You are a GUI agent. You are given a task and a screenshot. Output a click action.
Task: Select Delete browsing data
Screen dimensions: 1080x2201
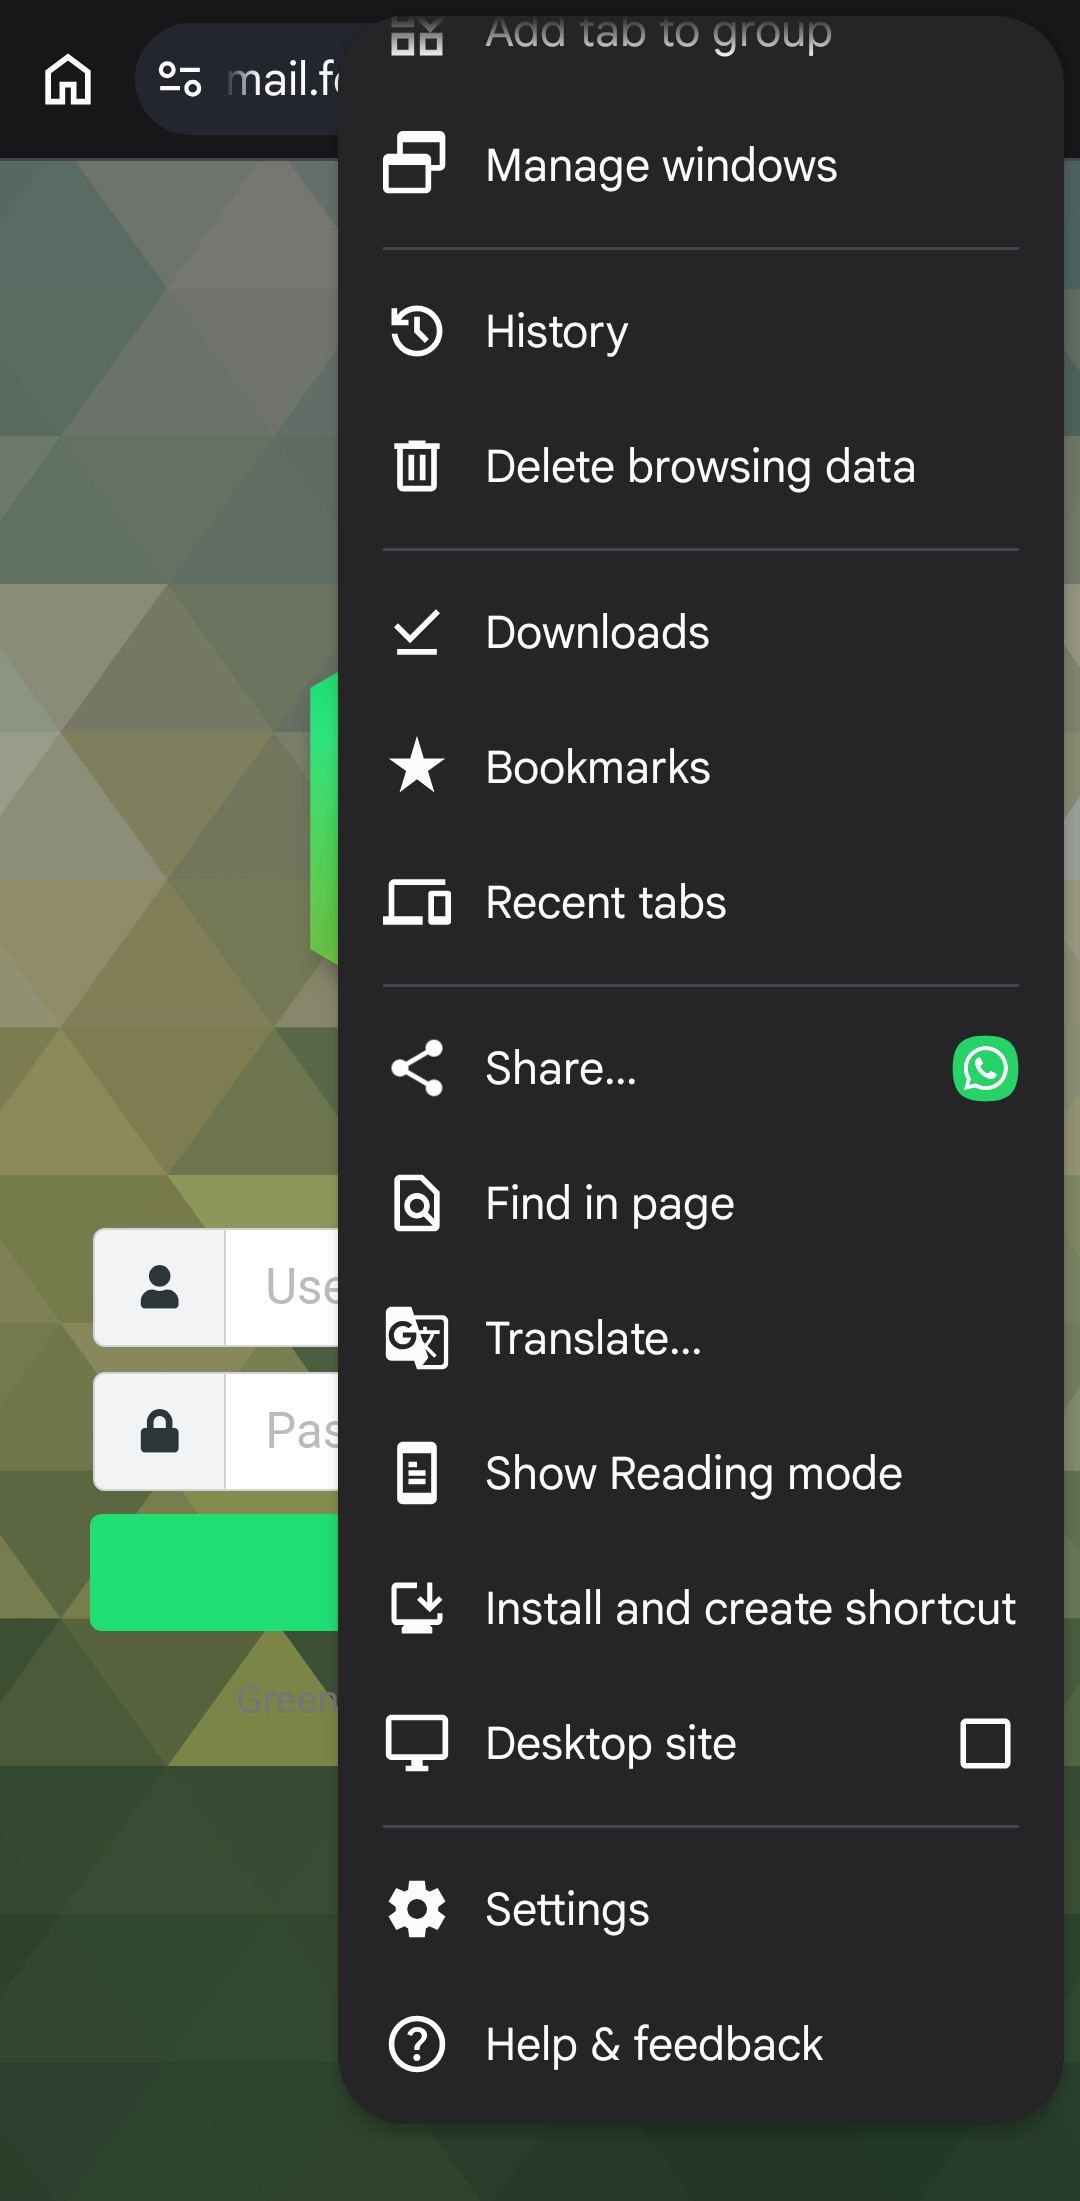click(700, 466)
